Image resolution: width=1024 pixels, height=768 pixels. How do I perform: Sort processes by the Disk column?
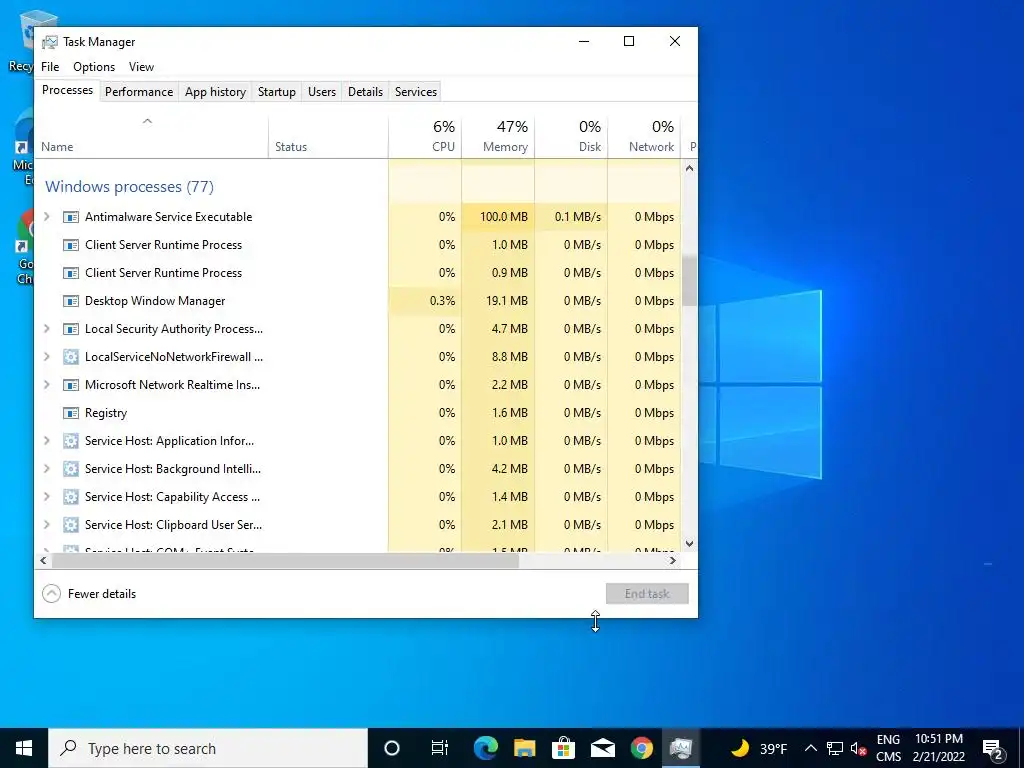click(571, 136)
